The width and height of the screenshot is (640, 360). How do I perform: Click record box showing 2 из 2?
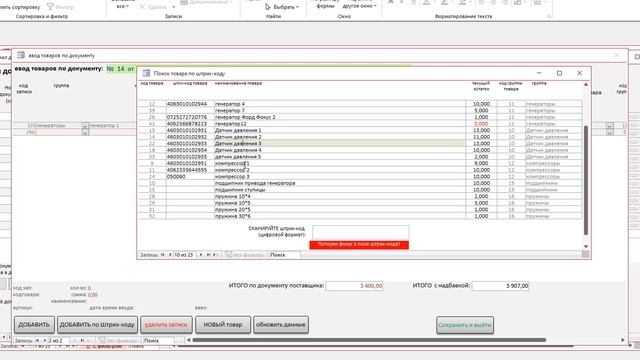click(58, 340)
